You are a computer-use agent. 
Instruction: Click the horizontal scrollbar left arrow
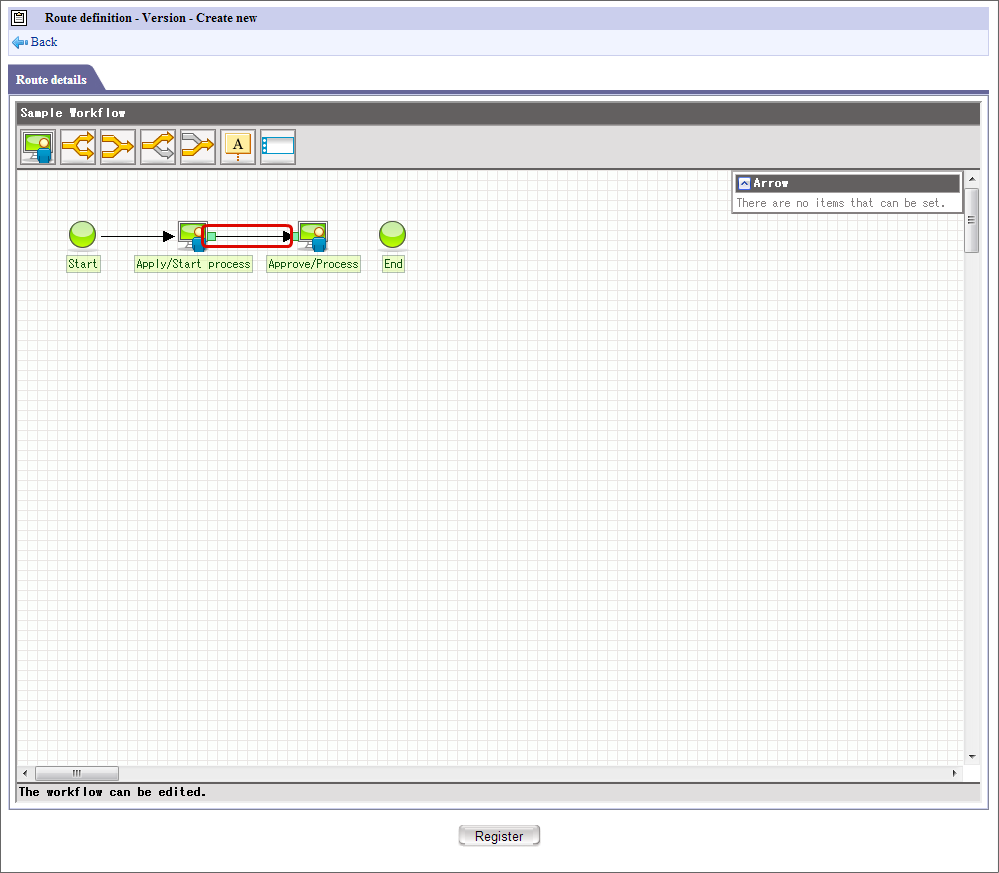coord(25,773)
